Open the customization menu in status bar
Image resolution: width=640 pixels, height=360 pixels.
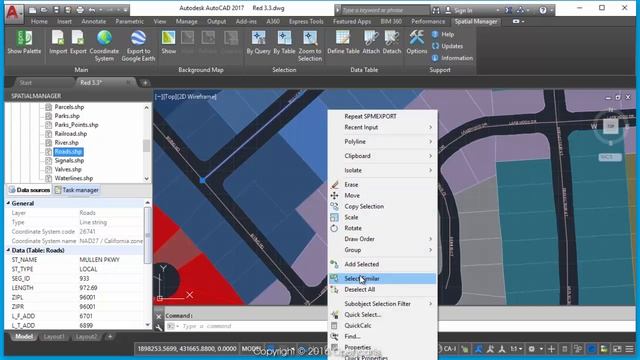630,349
